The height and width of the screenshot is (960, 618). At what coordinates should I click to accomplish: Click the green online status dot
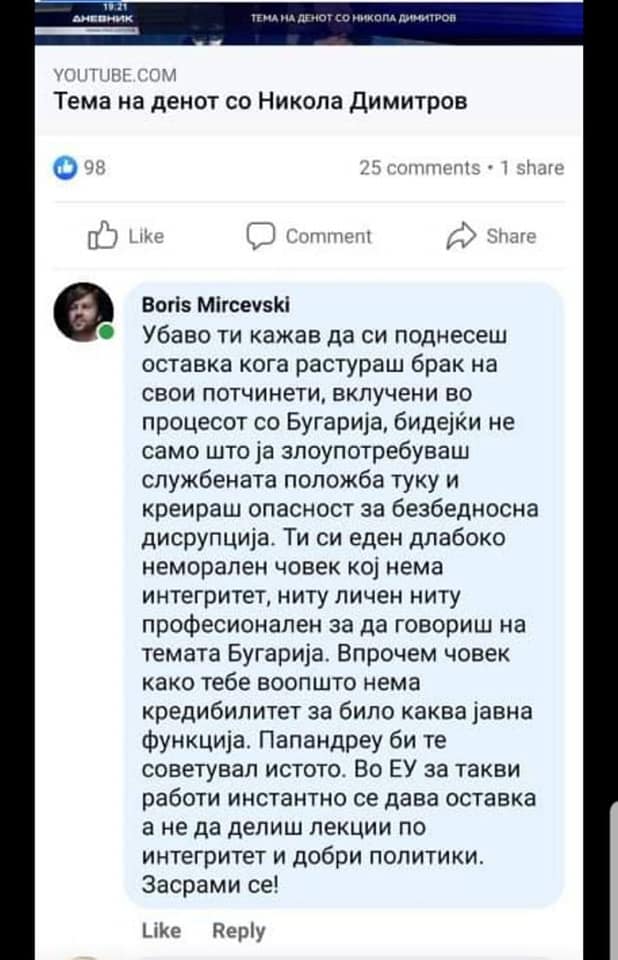pos(106,332)
